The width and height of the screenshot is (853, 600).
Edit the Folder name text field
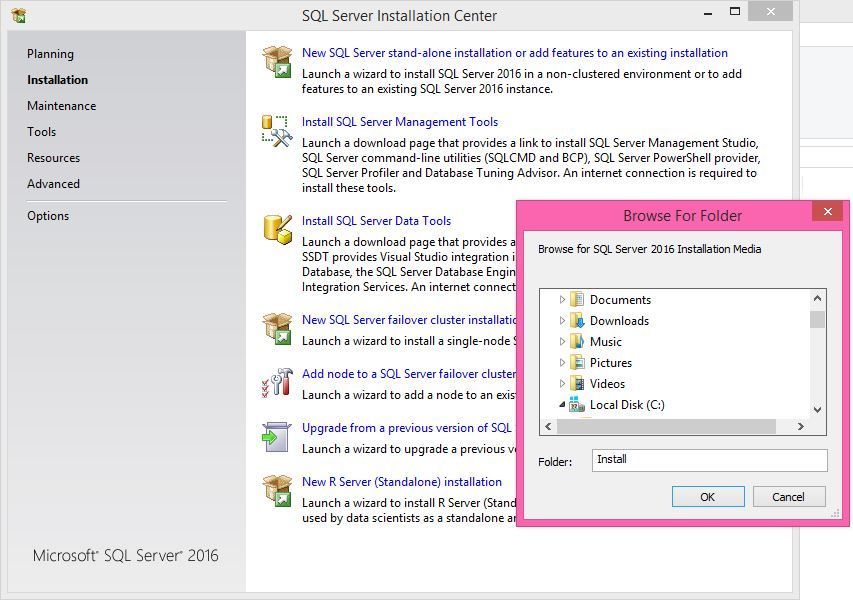click(x=710, y=459)
